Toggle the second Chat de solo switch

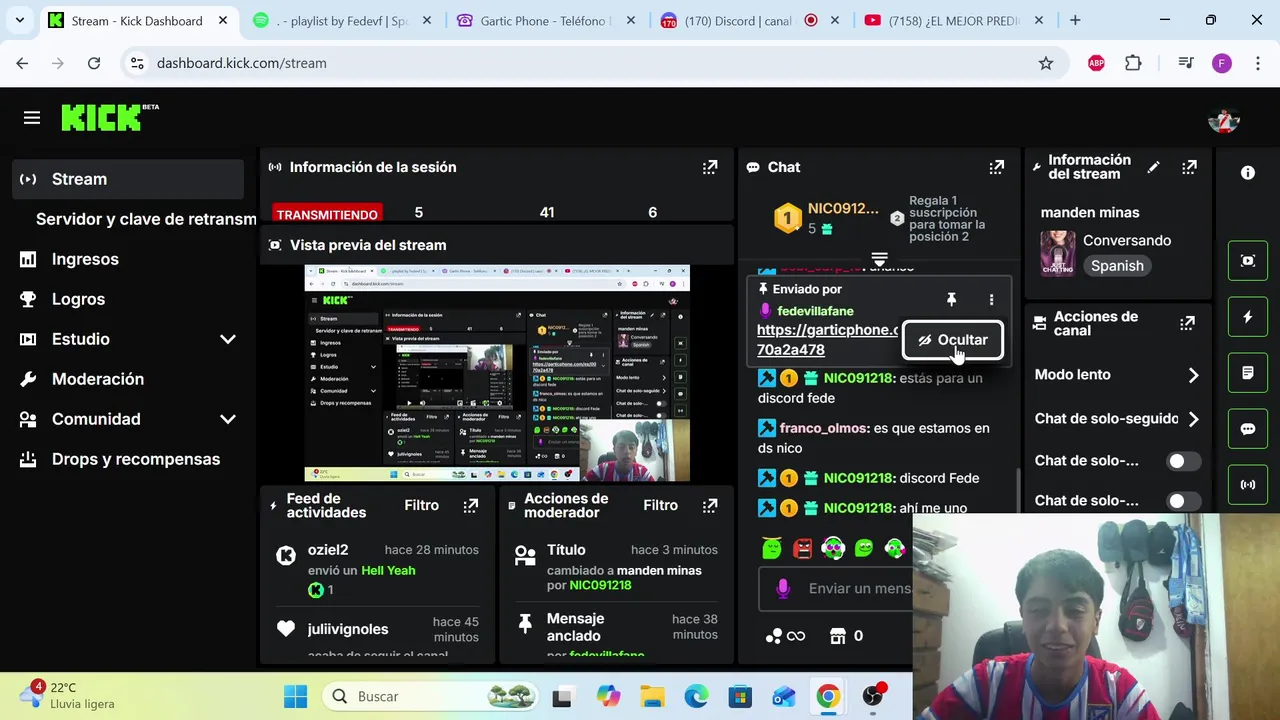click(1183, 501)
